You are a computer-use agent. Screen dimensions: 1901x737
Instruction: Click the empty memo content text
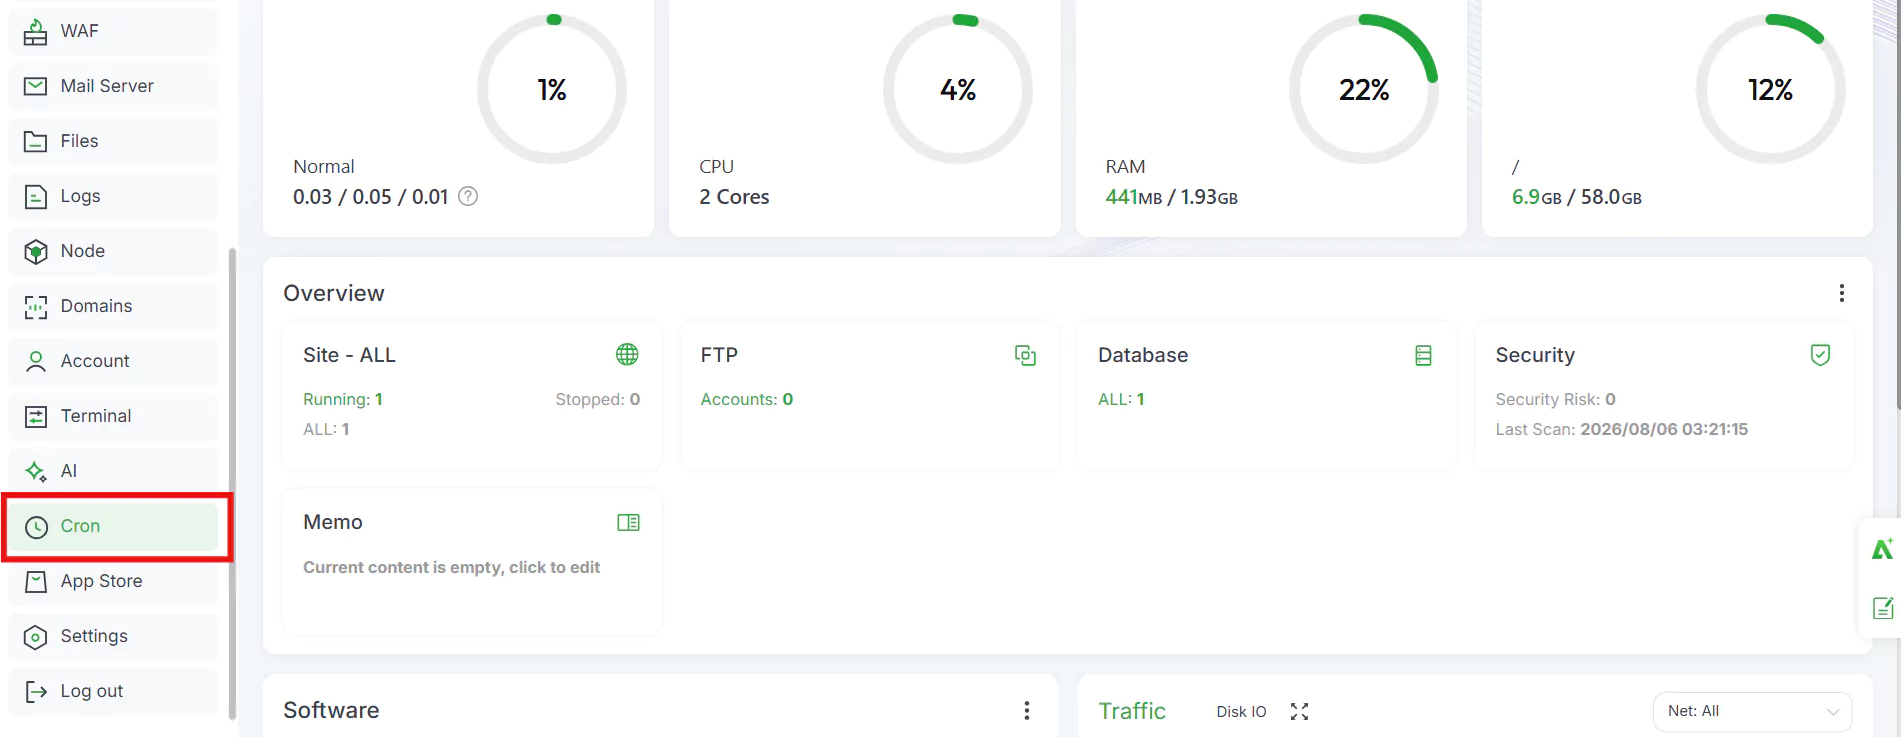point(451,567)
